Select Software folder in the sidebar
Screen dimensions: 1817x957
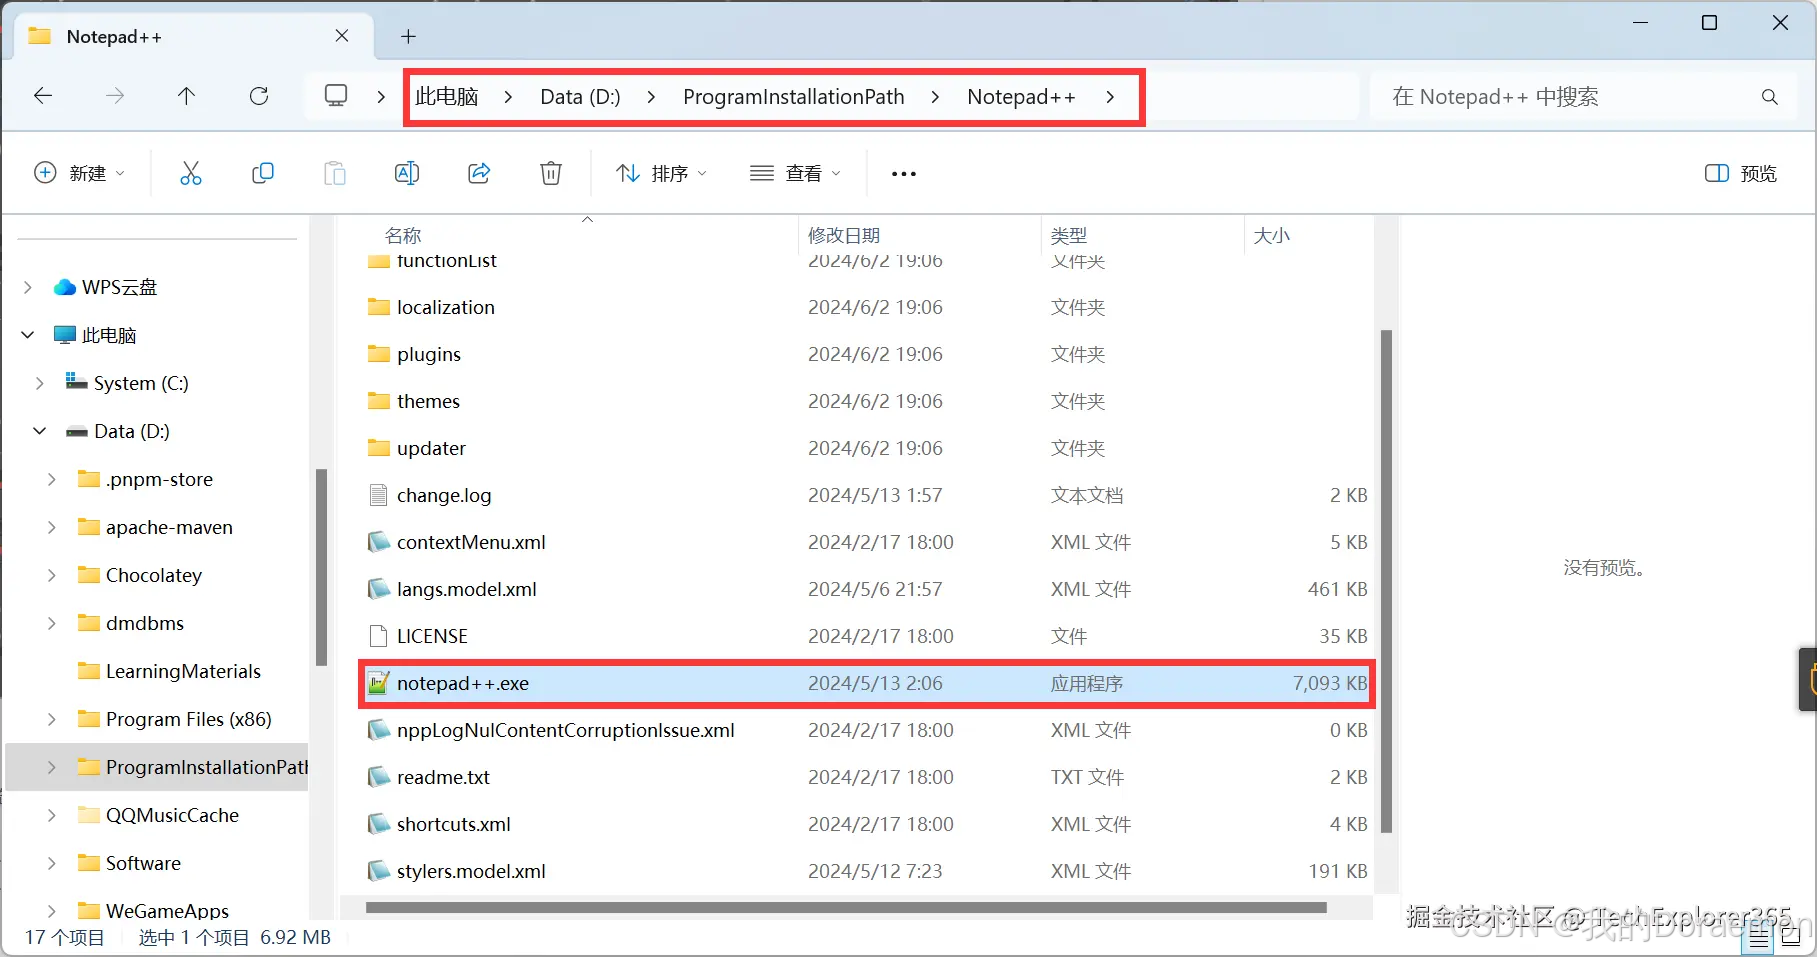pyautogui.click(x=143, y=863)
